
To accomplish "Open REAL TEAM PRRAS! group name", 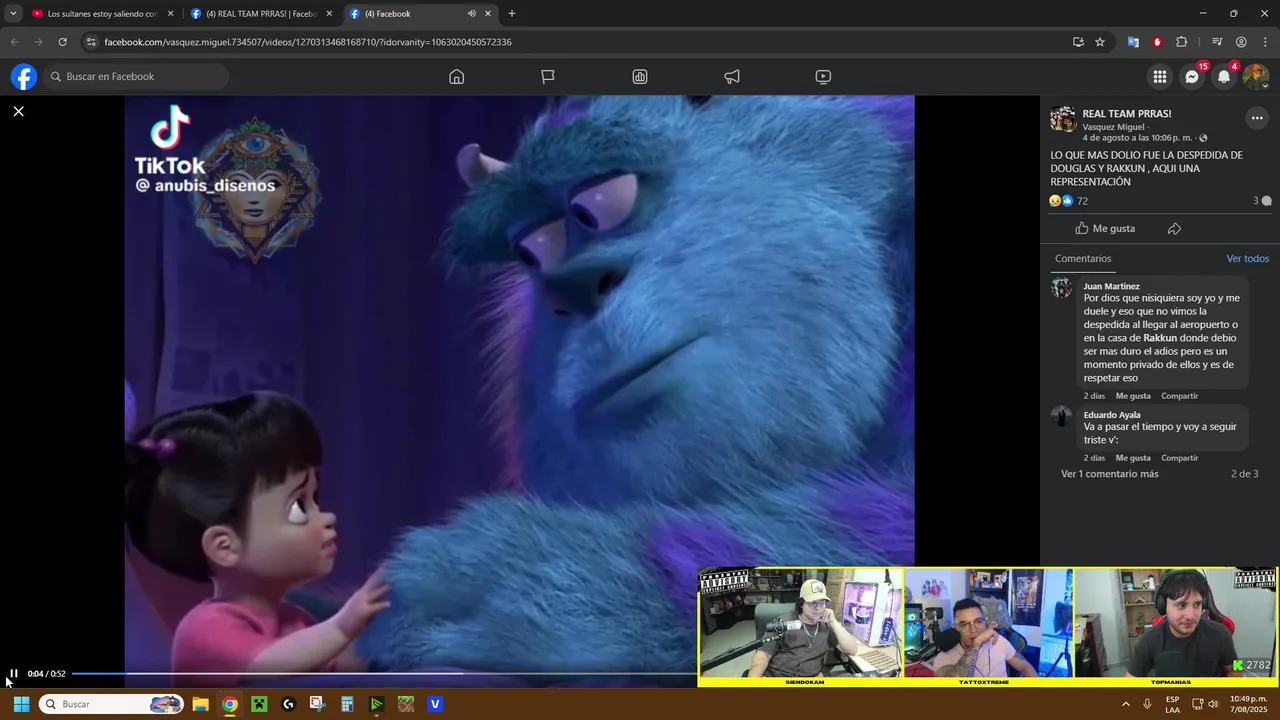I will 1127,114.
